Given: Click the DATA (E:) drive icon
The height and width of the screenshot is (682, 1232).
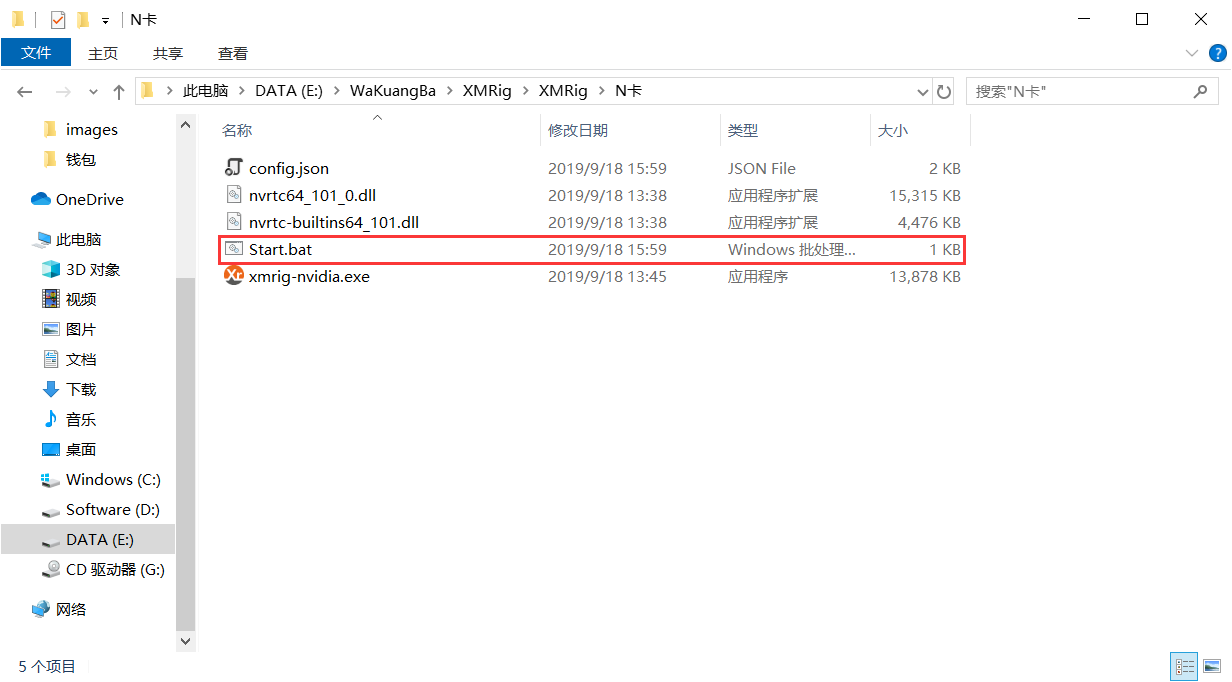Looking at the screenshot, I should [50, 541].
